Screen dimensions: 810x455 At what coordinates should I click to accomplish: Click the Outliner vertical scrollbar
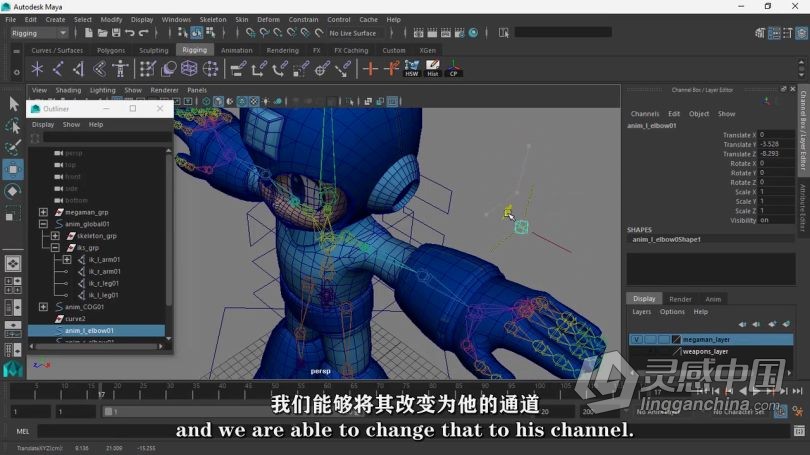tap(168, 227)
